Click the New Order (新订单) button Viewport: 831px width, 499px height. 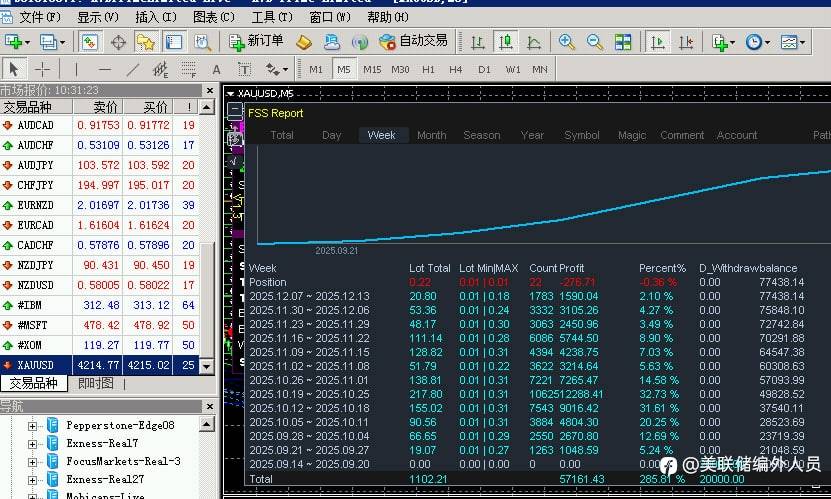click(x=256, y=41)
